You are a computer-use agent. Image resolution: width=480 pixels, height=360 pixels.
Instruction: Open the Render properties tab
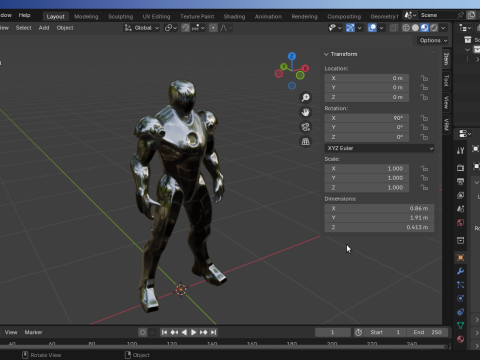[x=460, y=168]
